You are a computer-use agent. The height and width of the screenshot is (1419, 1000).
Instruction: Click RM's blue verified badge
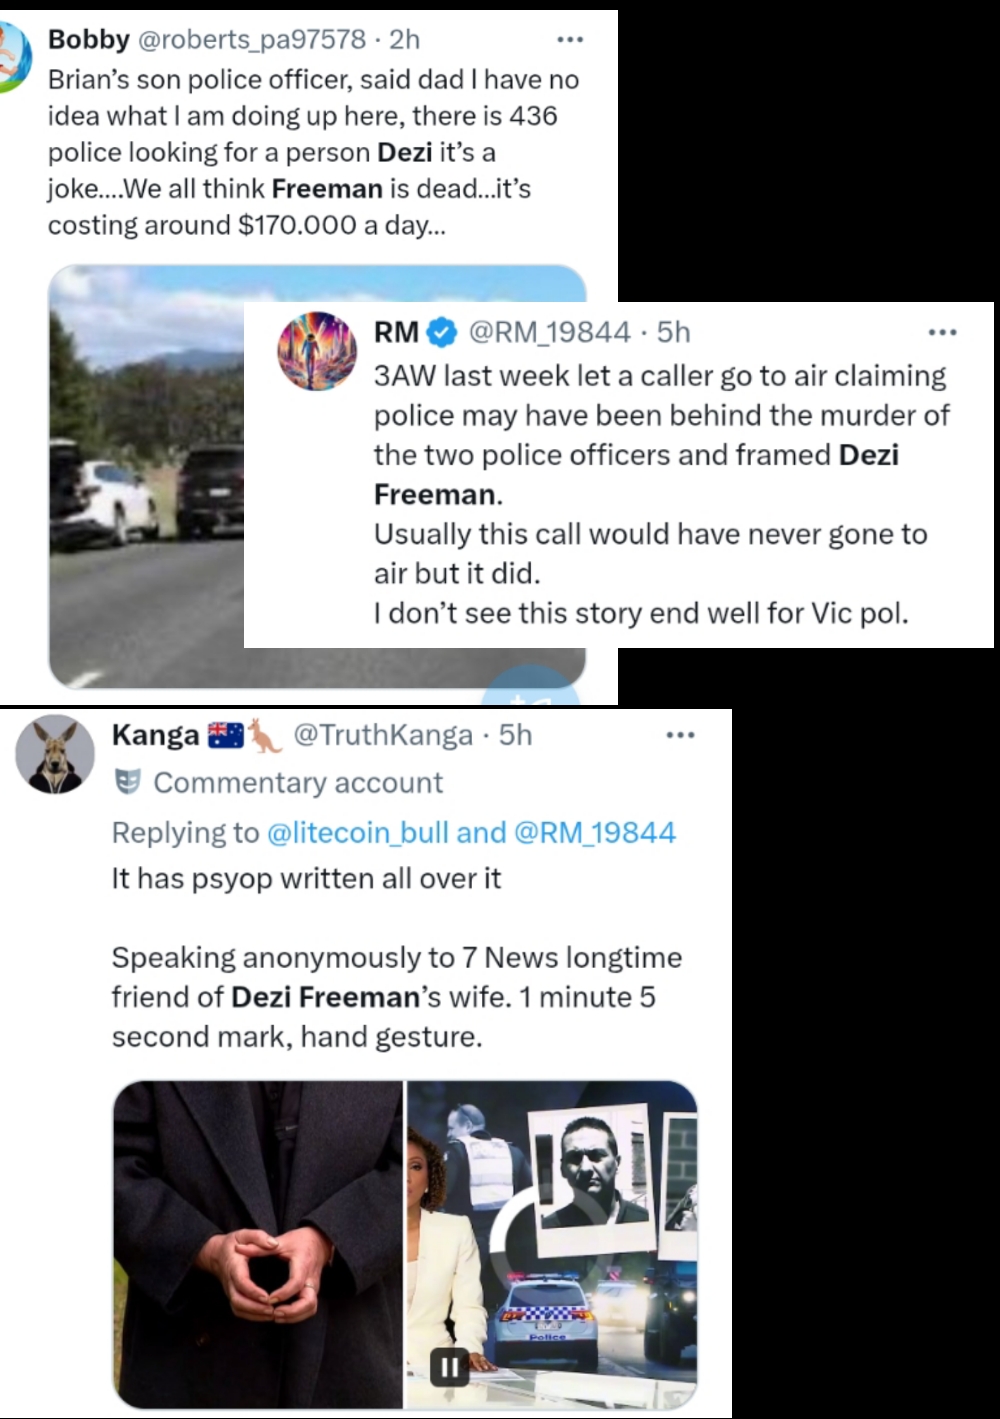point(442,332)
